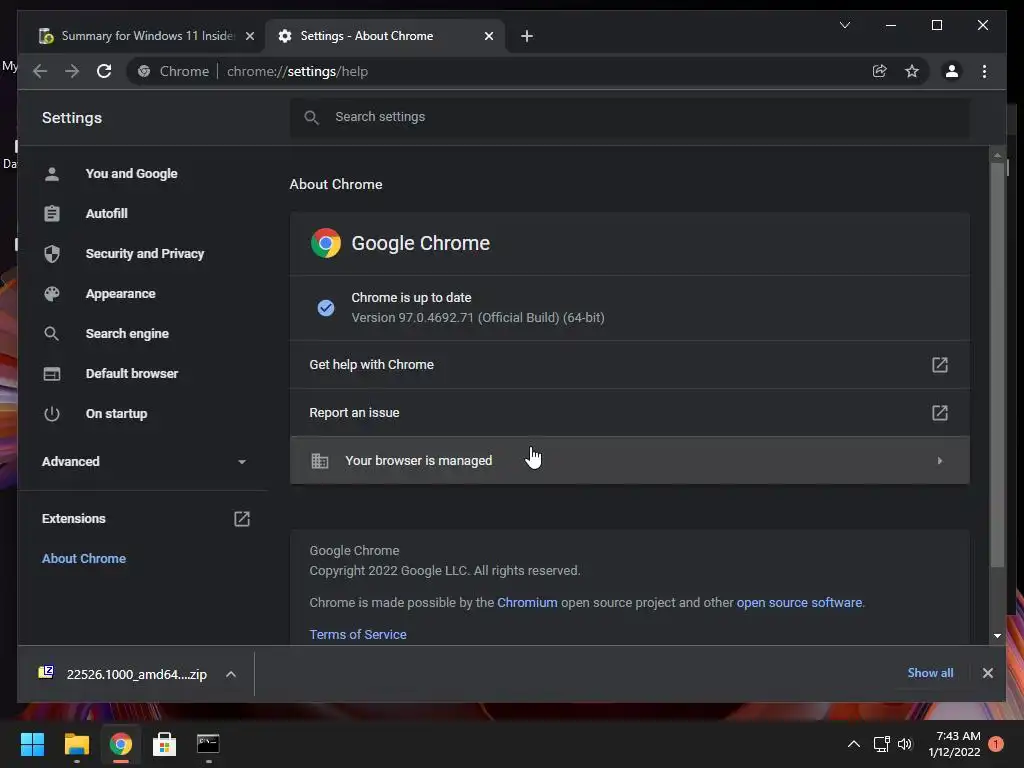Screen dimensions: 1024x768
Task: Open Appearance settings section
Action: (x=120, y=294)
